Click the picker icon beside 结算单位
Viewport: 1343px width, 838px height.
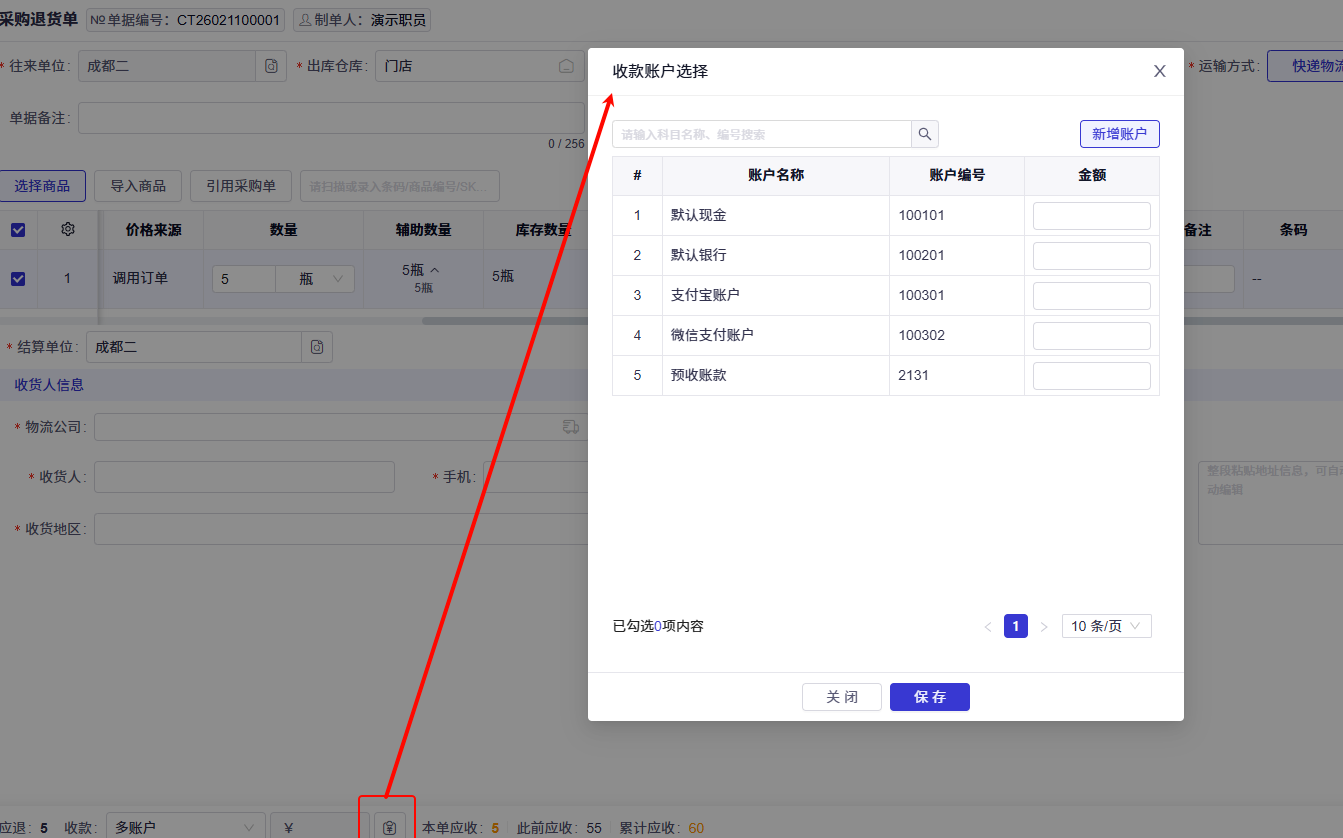[x=317, y=347]
